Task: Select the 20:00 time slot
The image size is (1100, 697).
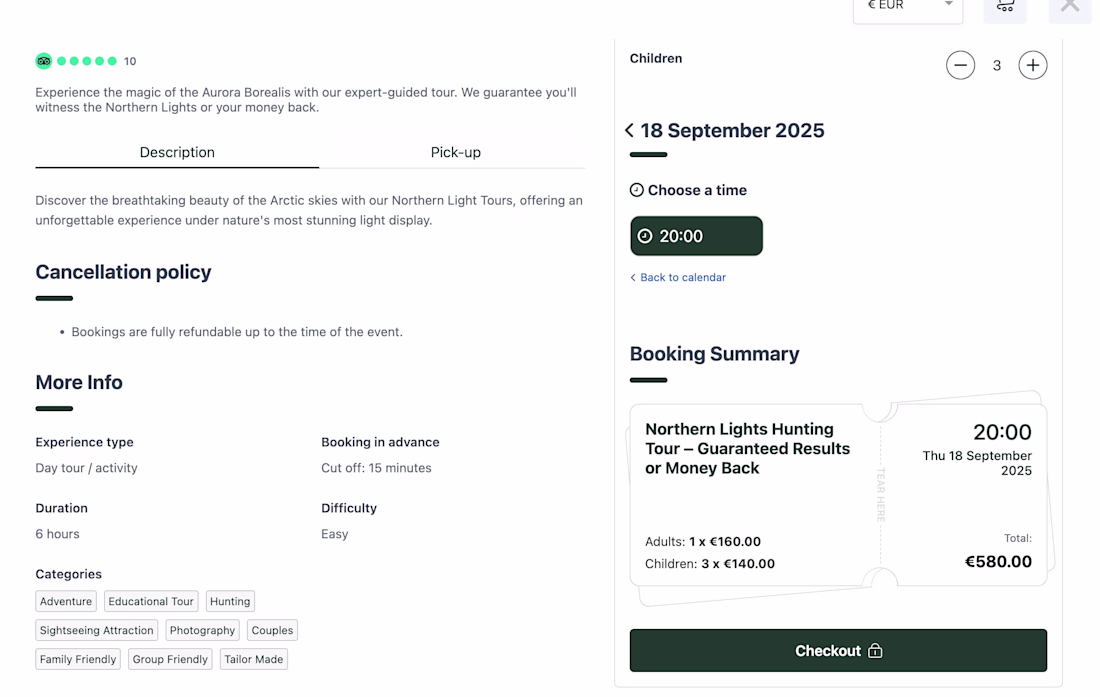Action: pyautogui.click(x=696, y=236)
